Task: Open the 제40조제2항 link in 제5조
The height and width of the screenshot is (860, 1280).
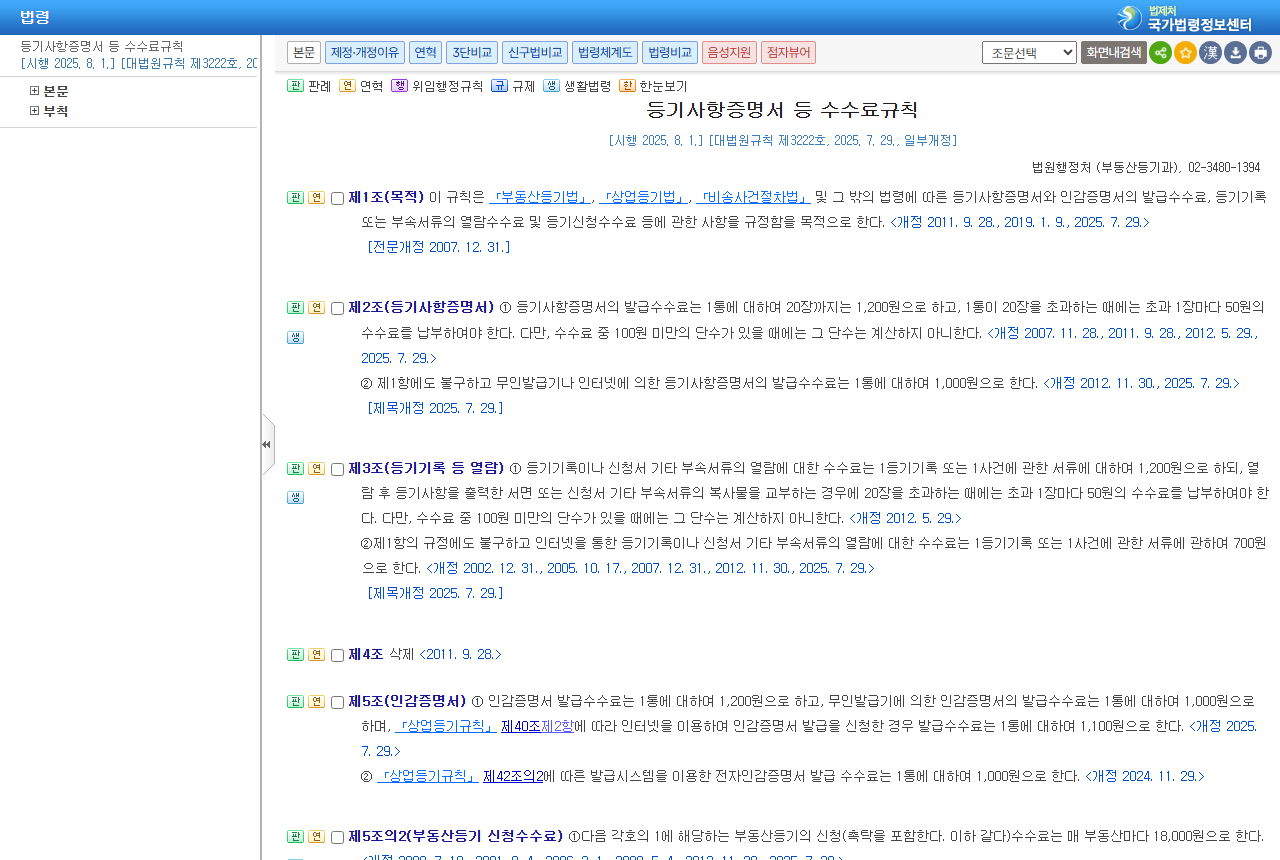Action: pyautogui.click(x=537, y=726)
